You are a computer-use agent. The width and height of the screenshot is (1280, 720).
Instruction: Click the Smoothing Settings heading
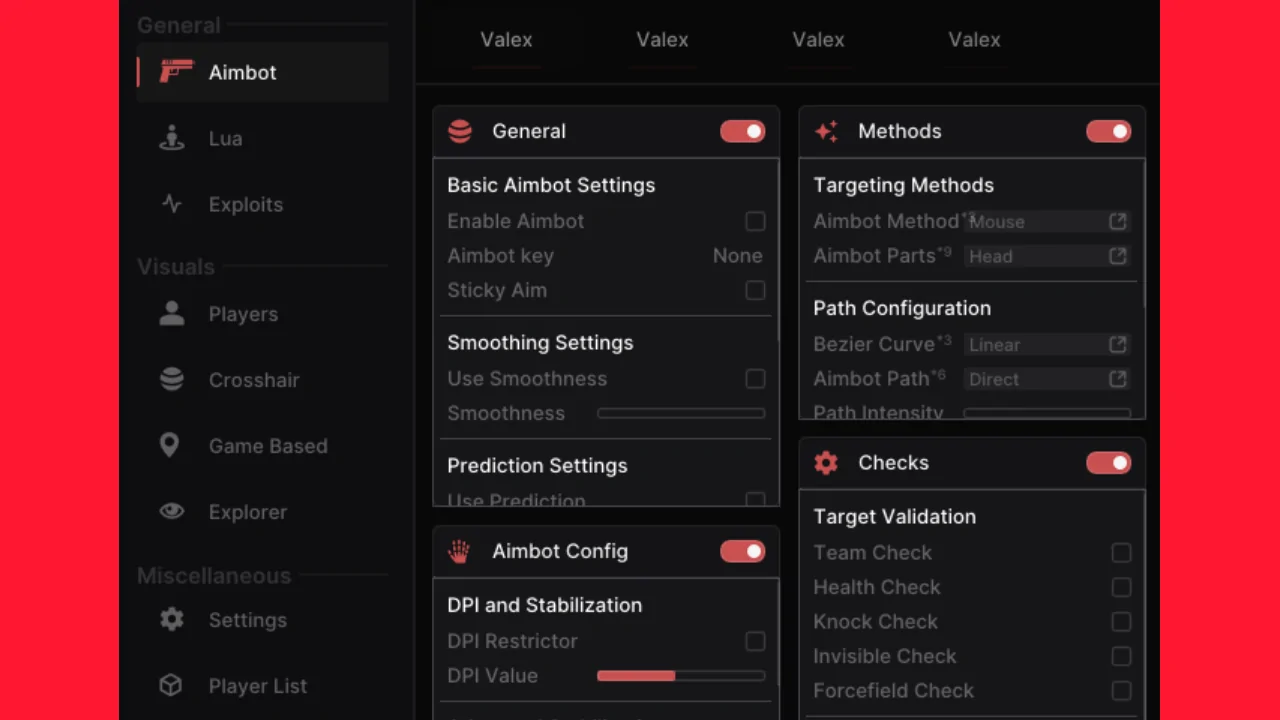pyautogui.click(x=540, y=343)
